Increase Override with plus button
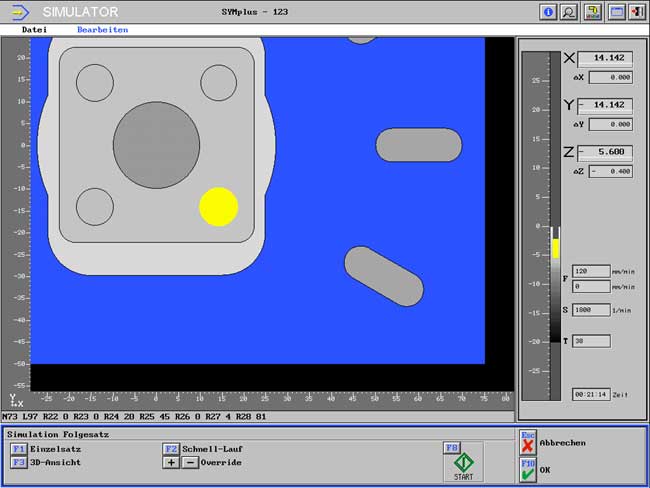650x488 pixels. tap(171, 462)
